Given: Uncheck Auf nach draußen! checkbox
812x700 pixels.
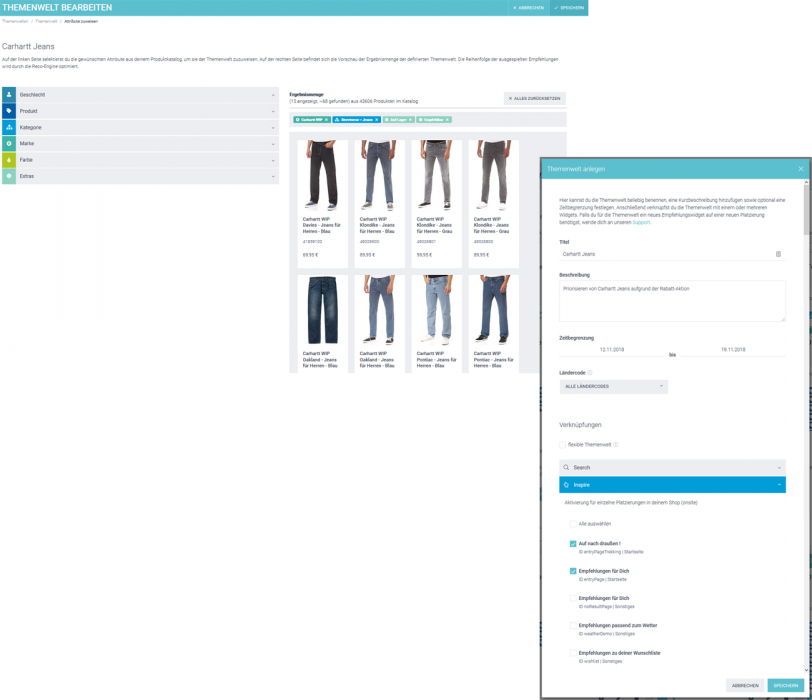Looking at the screenshot, I should [573, 544].
